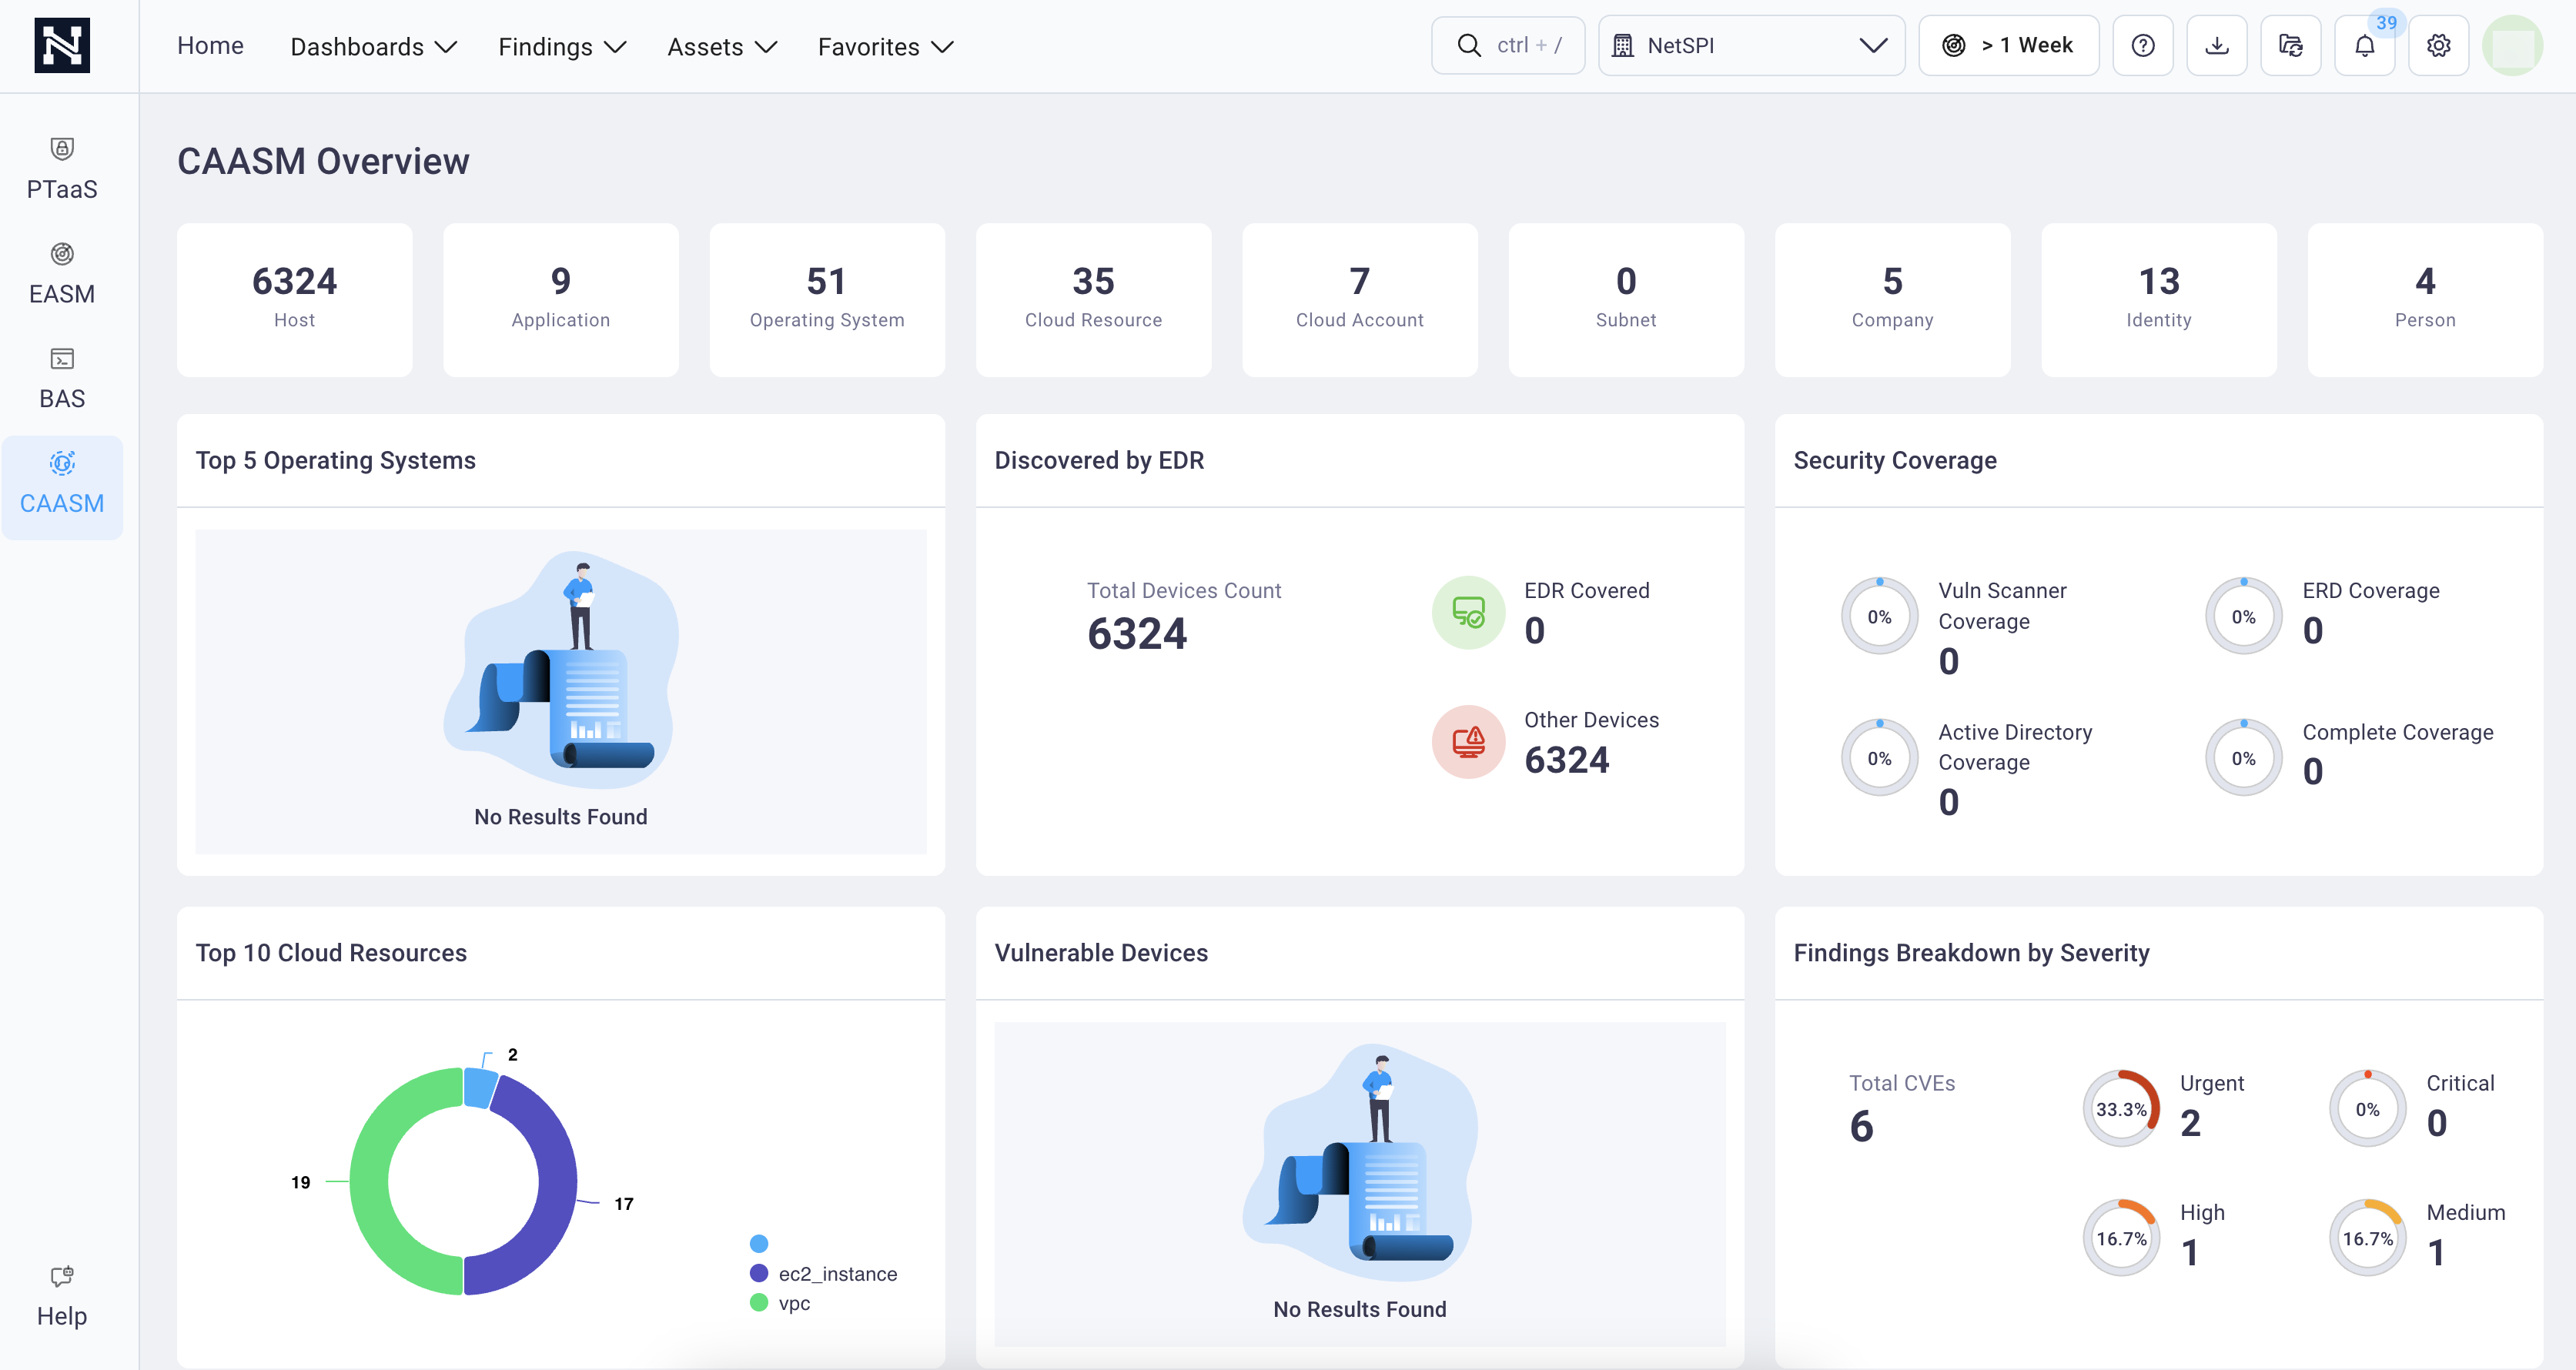
Task: Select the CAASM sidebar section
Action: [x=62, y=487]
